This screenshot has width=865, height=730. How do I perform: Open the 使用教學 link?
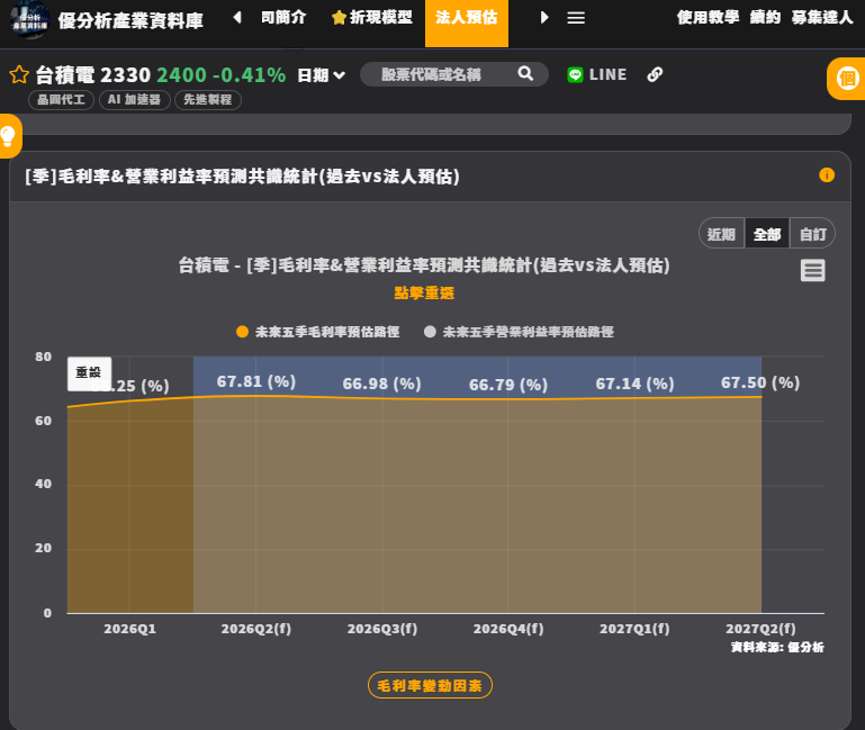(708, 18)
